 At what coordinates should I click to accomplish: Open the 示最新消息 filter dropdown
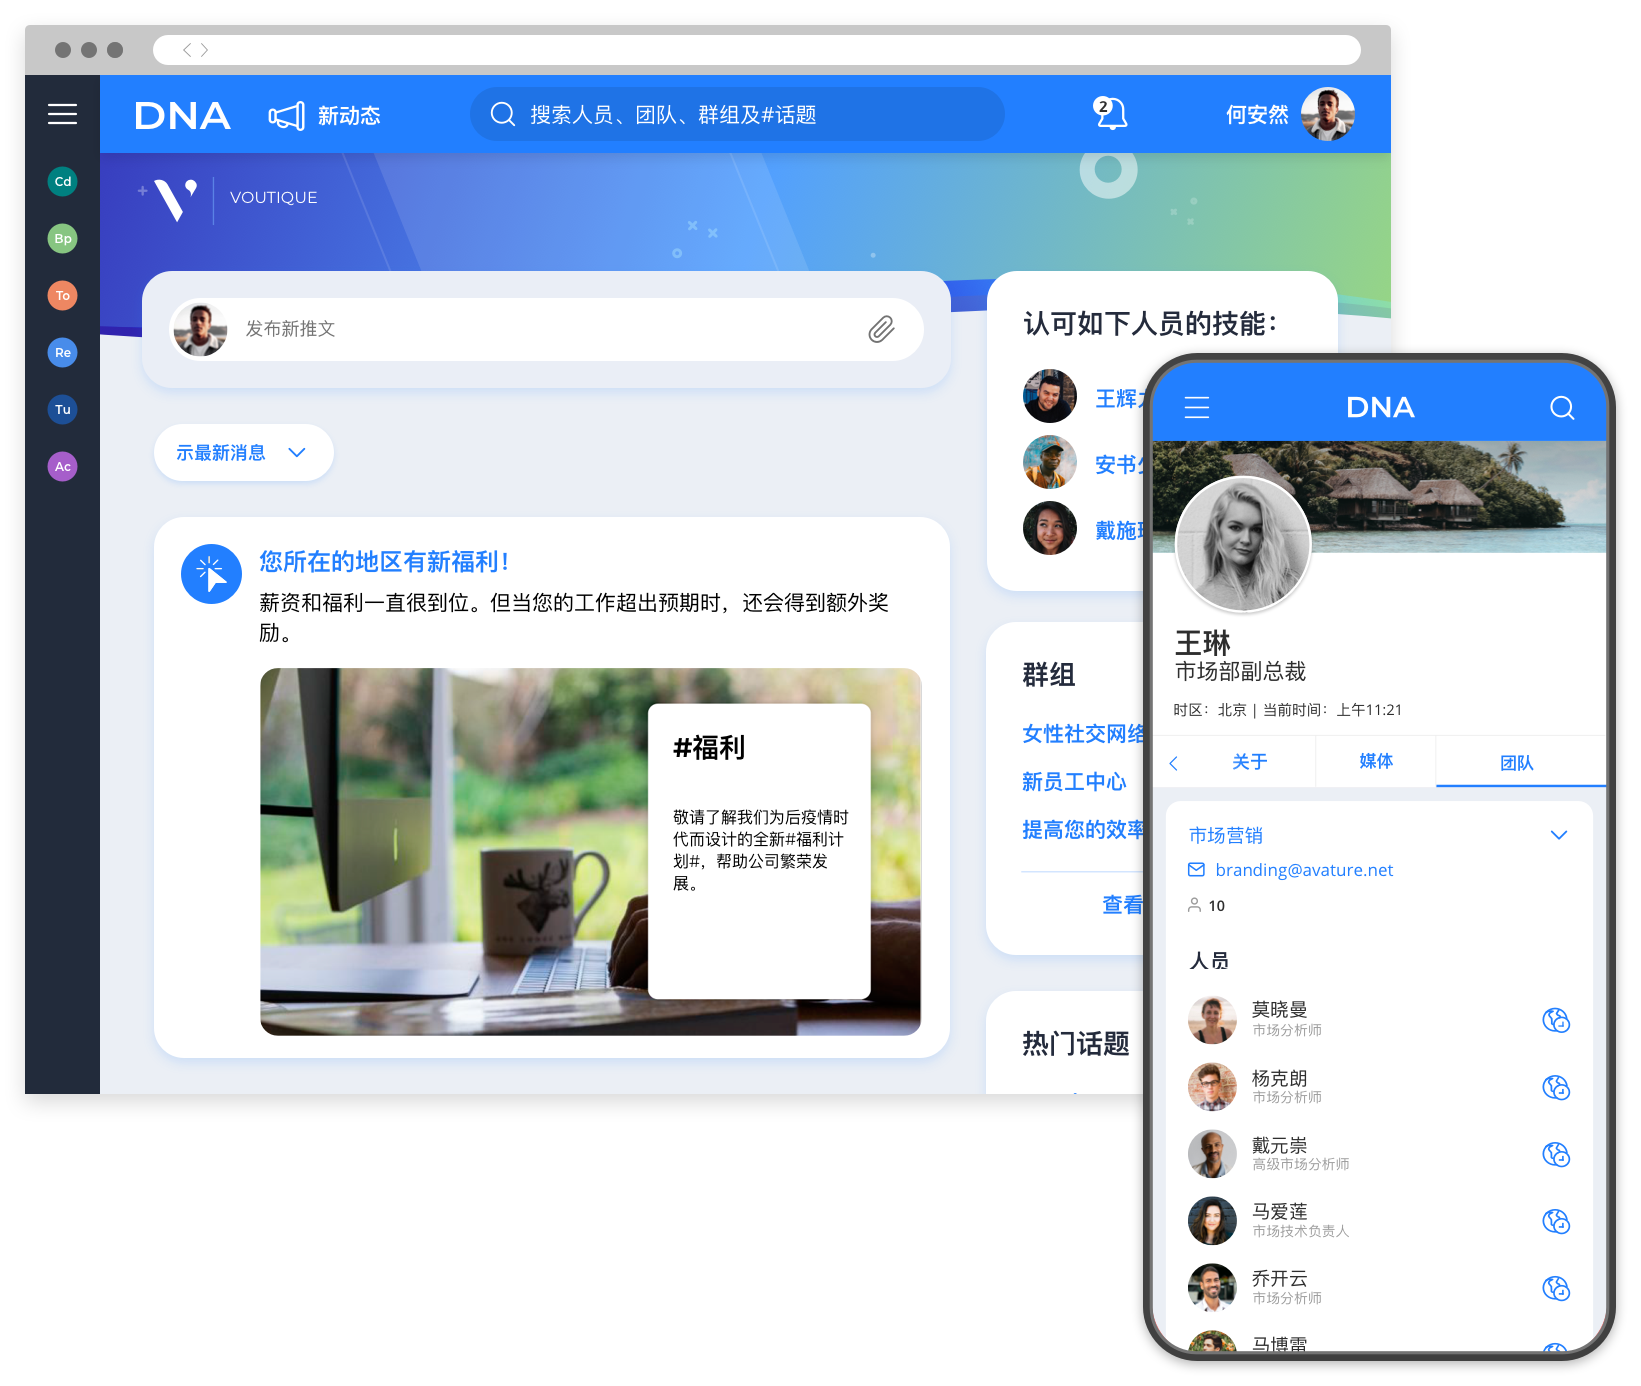tap(243, 453)
